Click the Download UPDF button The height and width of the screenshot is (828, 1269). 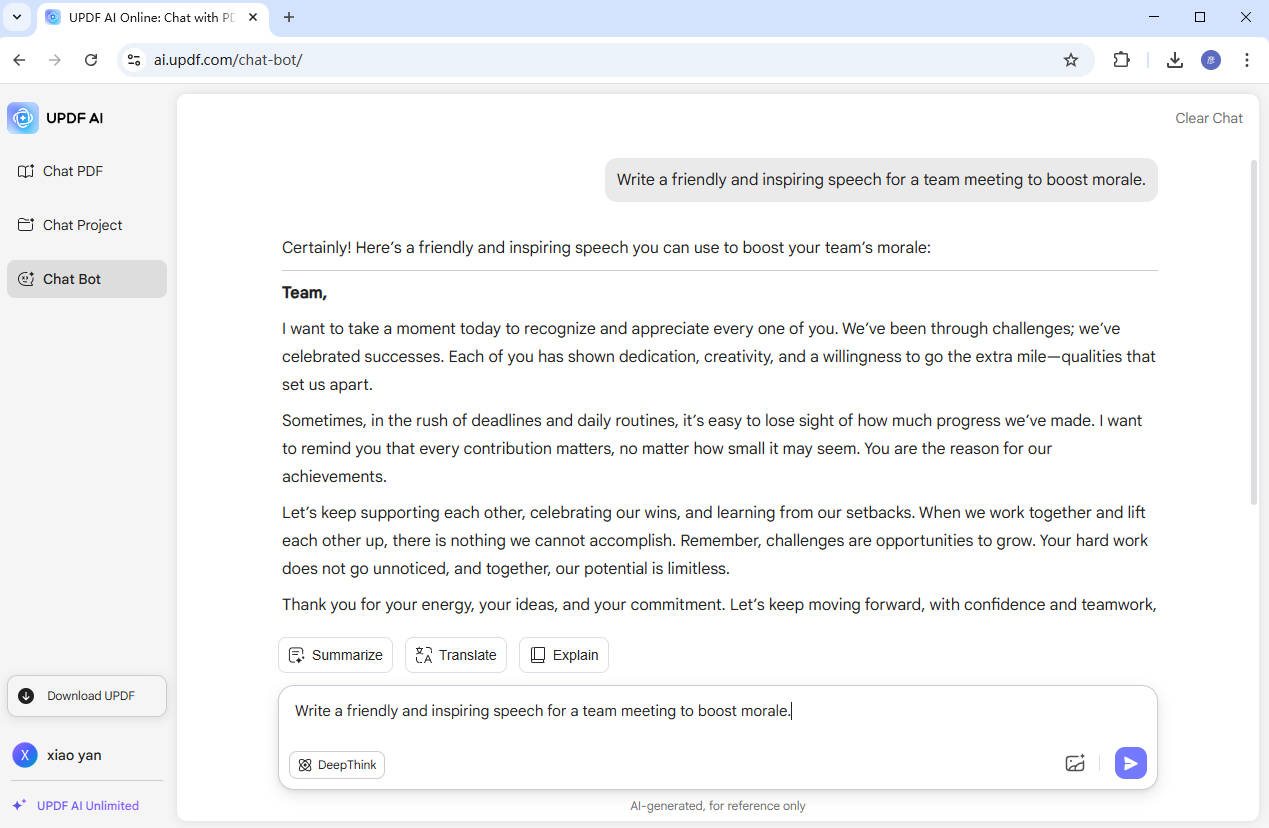tap(87, 696)
